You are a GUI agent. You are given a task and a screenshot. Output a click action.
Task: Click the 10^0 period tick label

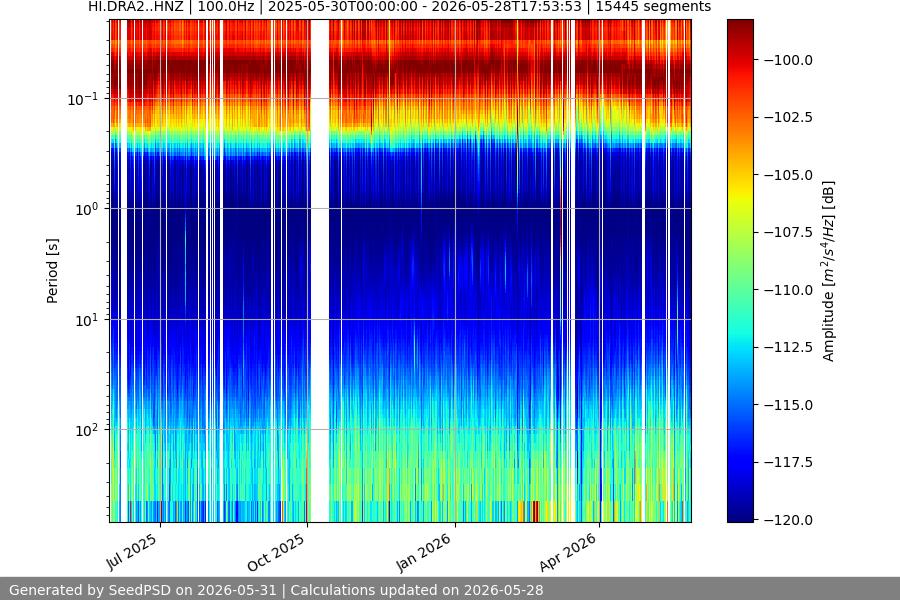point(86,209)
